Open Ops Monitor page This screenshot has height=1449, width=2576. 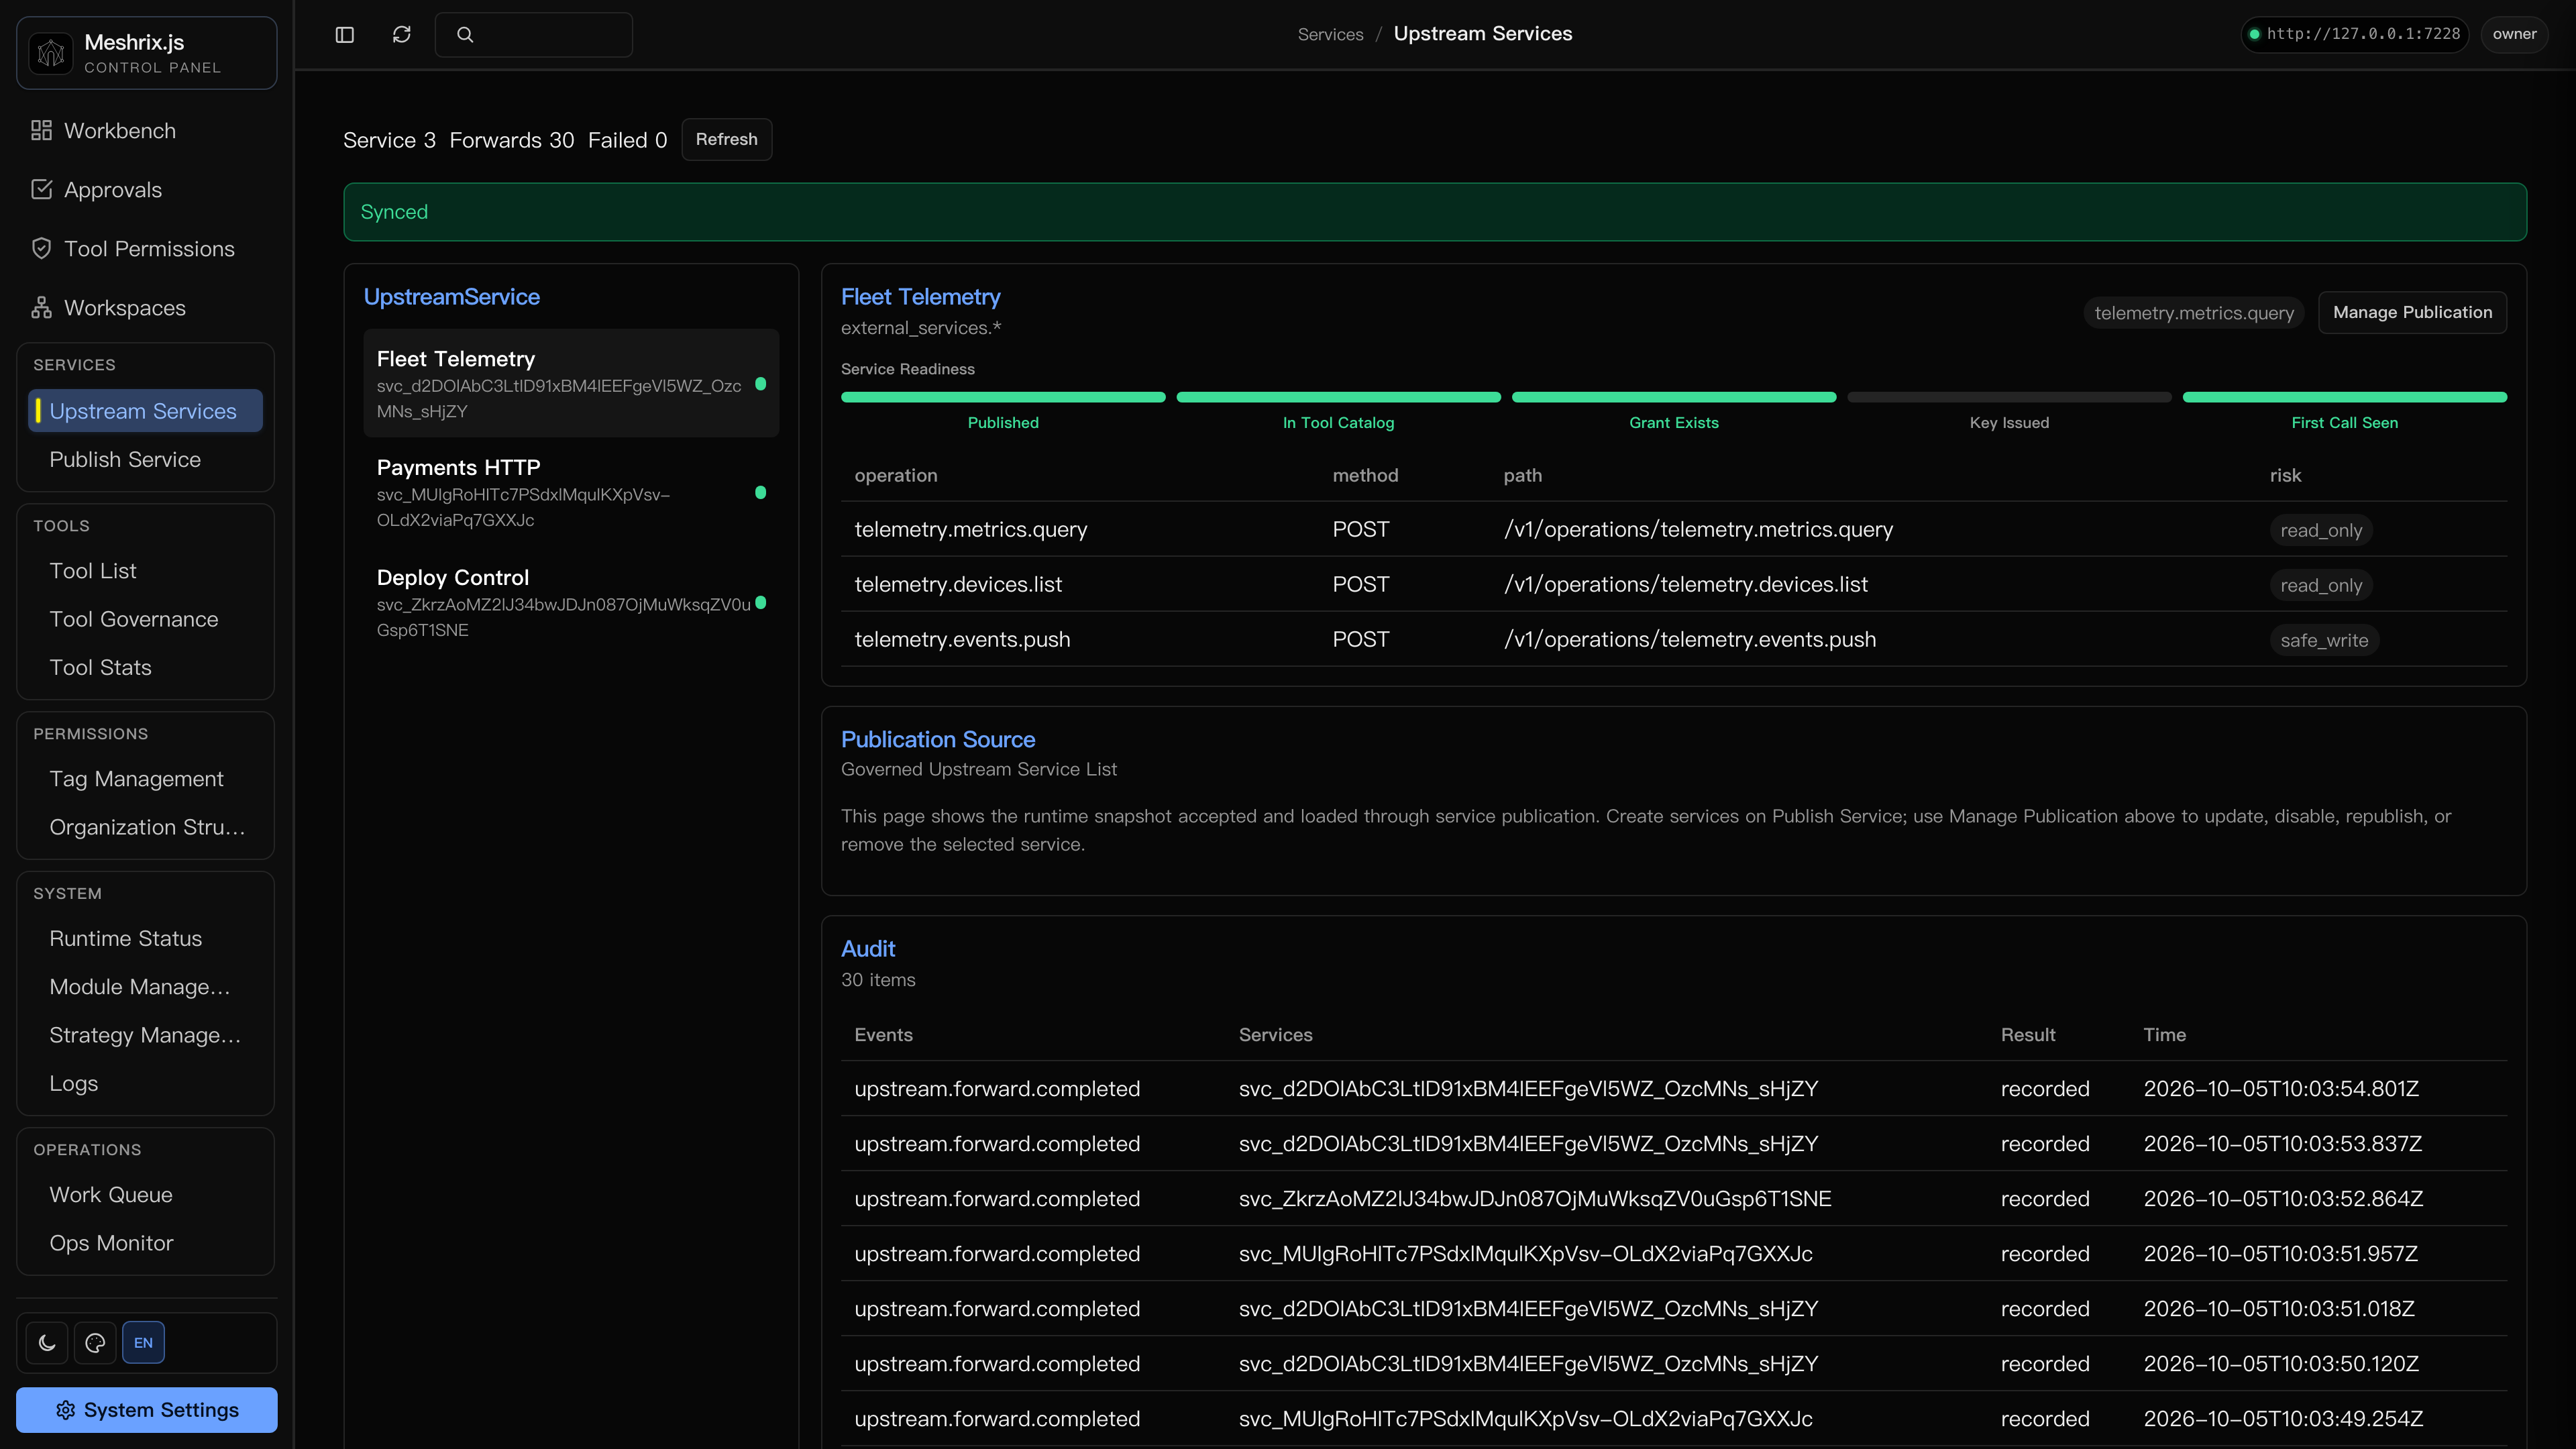[146, 1243]
